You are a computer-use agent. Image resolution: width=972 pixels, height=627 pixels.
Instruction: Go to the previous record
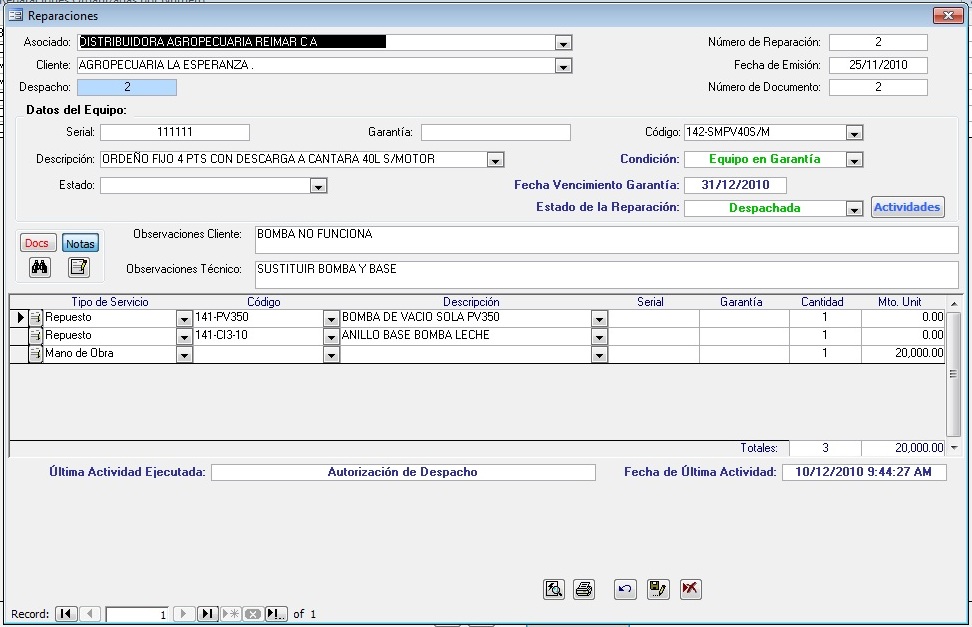click(90, 614)
